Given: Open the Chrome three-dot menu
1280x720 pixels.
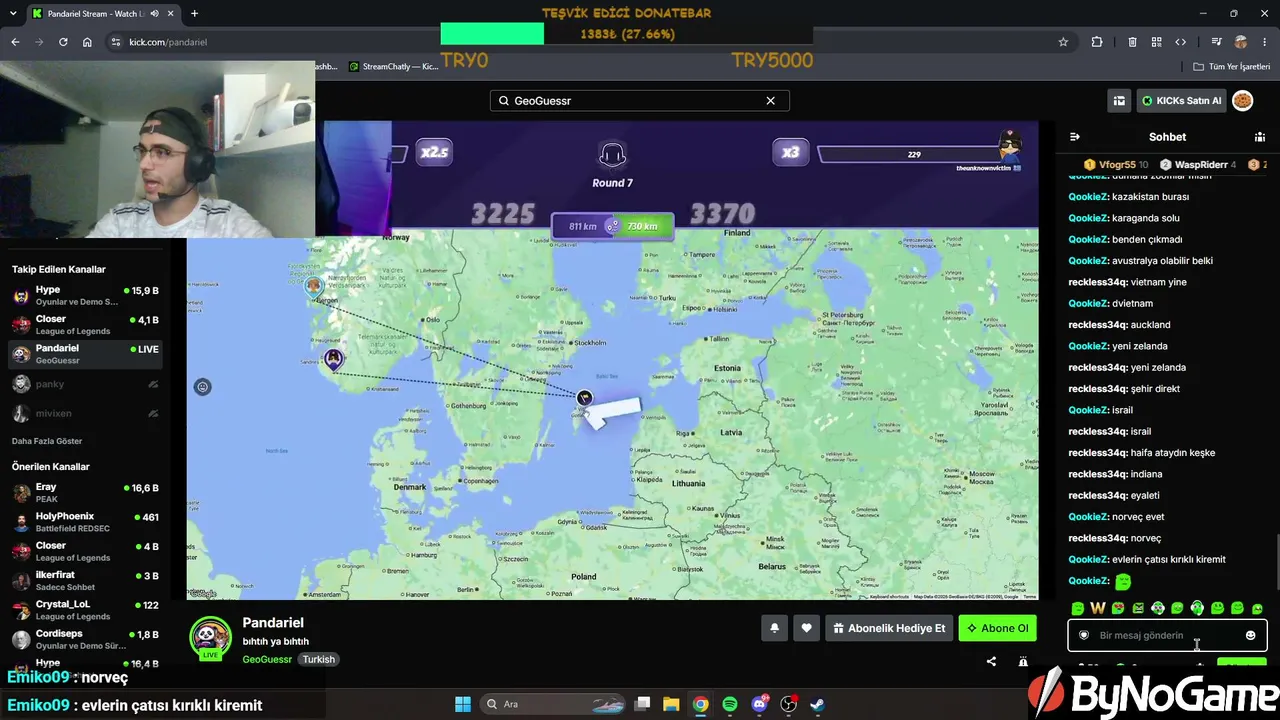Looking at the screenshot, I should (x=1265, y=42).
